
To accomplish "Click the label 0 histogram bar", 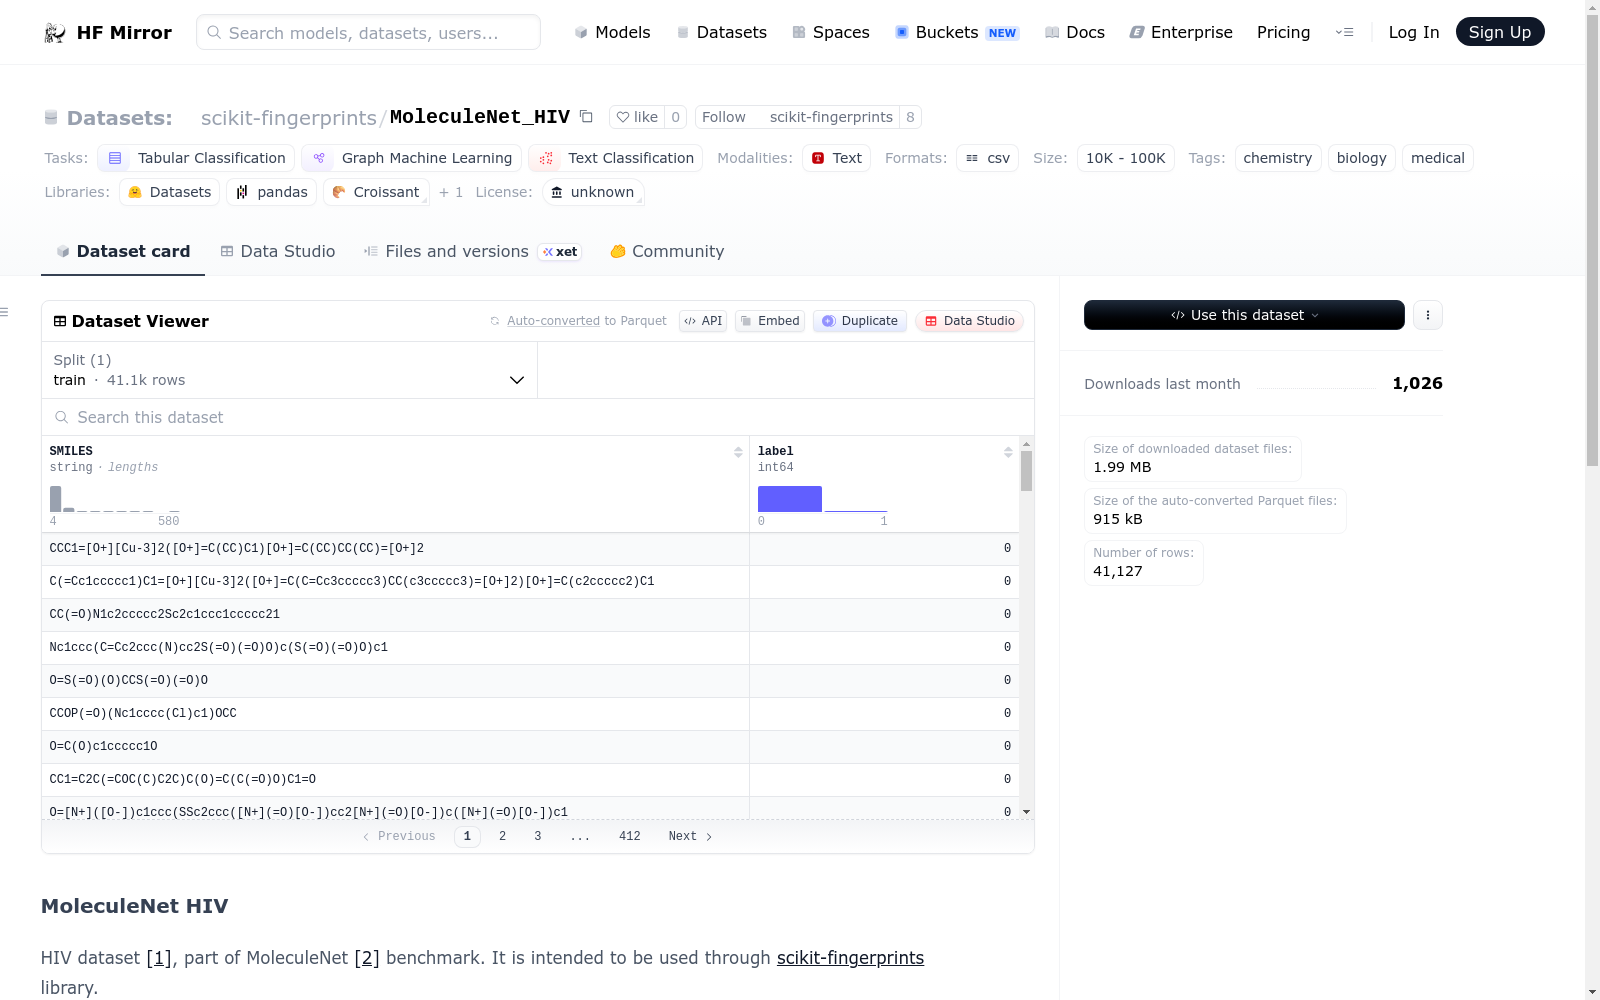I will pyautogui.click(x=790, y=499).
